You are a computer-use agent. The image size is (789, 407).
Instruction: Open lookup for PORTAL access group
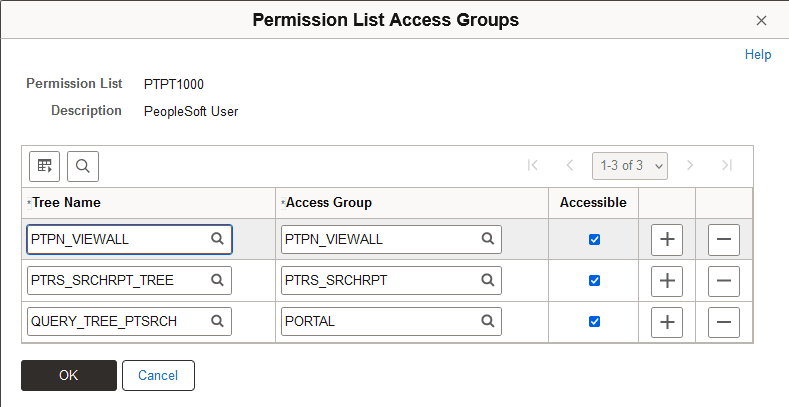(488, 322)
